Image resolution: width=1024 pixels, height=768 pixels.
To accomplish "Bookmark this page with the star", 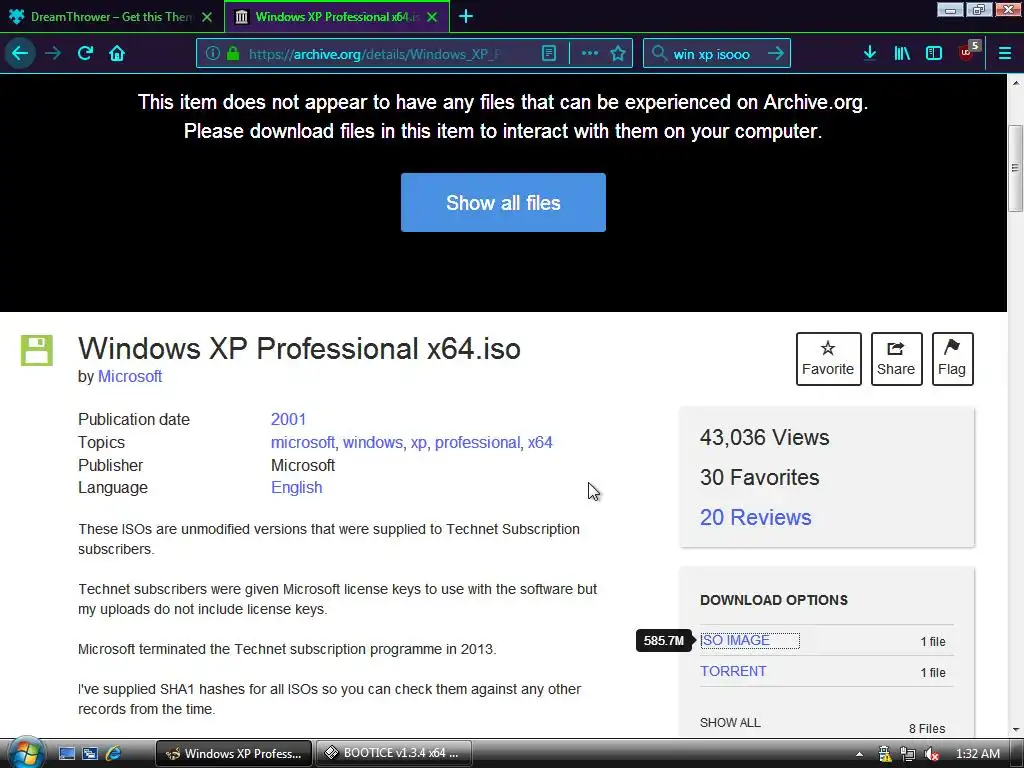I will 618,54.
